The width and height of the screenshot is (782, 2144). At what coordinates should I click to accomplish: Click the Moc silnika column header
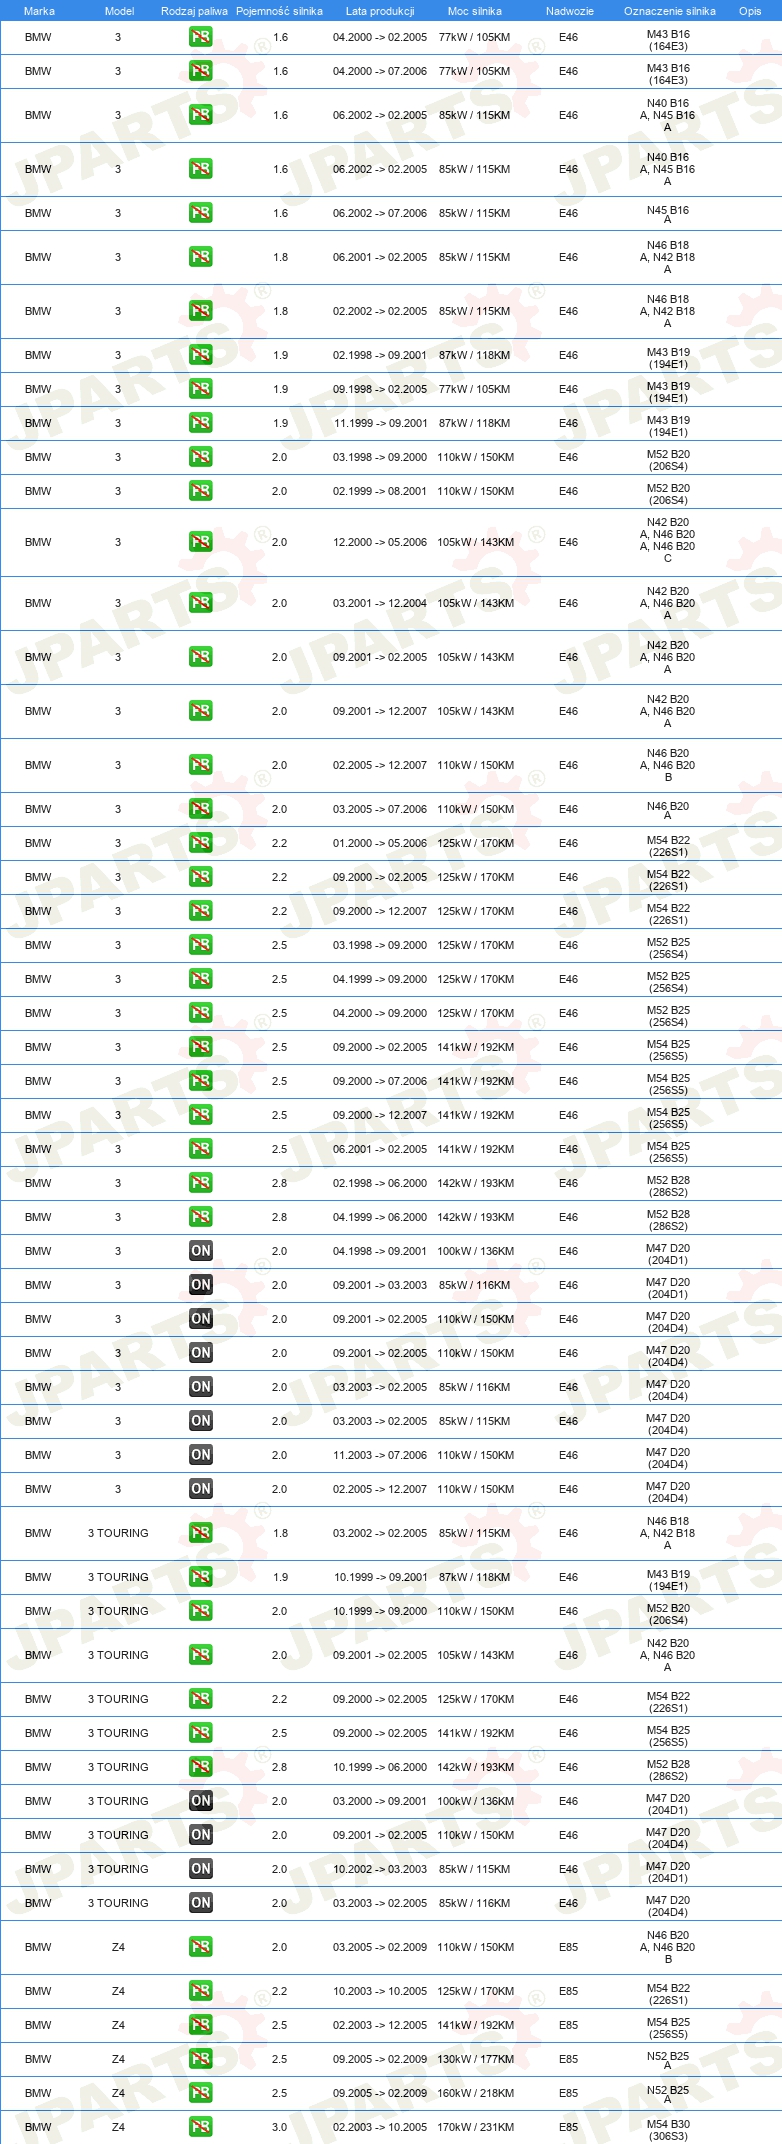click(x=475, y=11)
